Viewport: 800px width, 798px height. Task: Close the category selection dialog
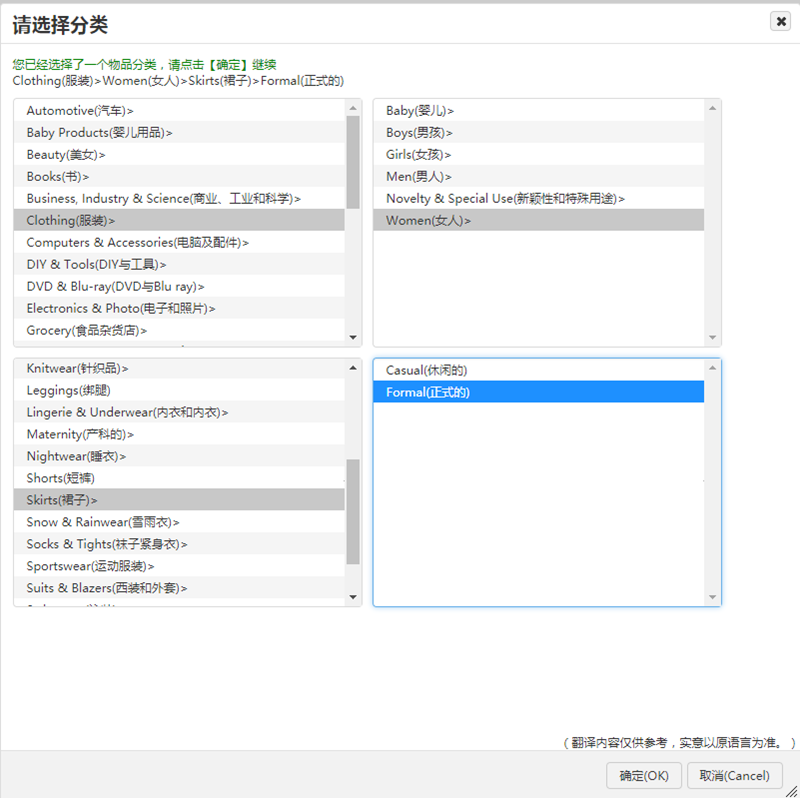click(x=779, y=21)
